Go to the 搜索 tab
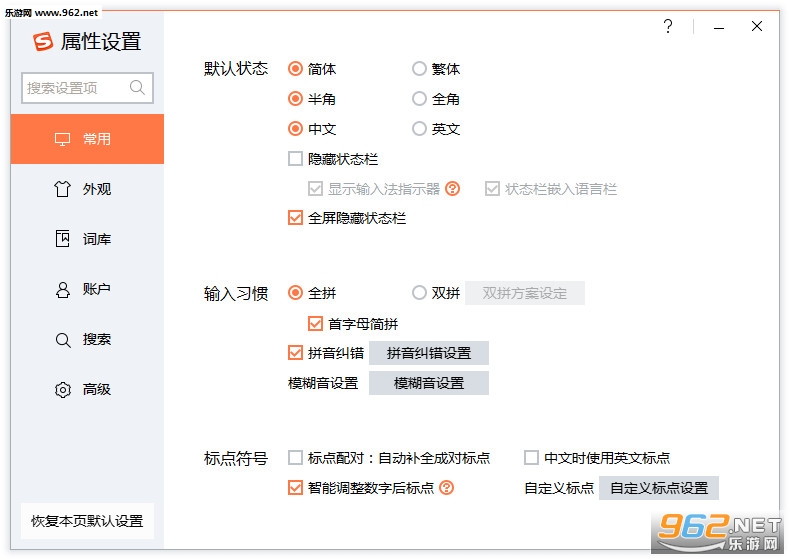790x560 pixels. (x=87, y=339)
